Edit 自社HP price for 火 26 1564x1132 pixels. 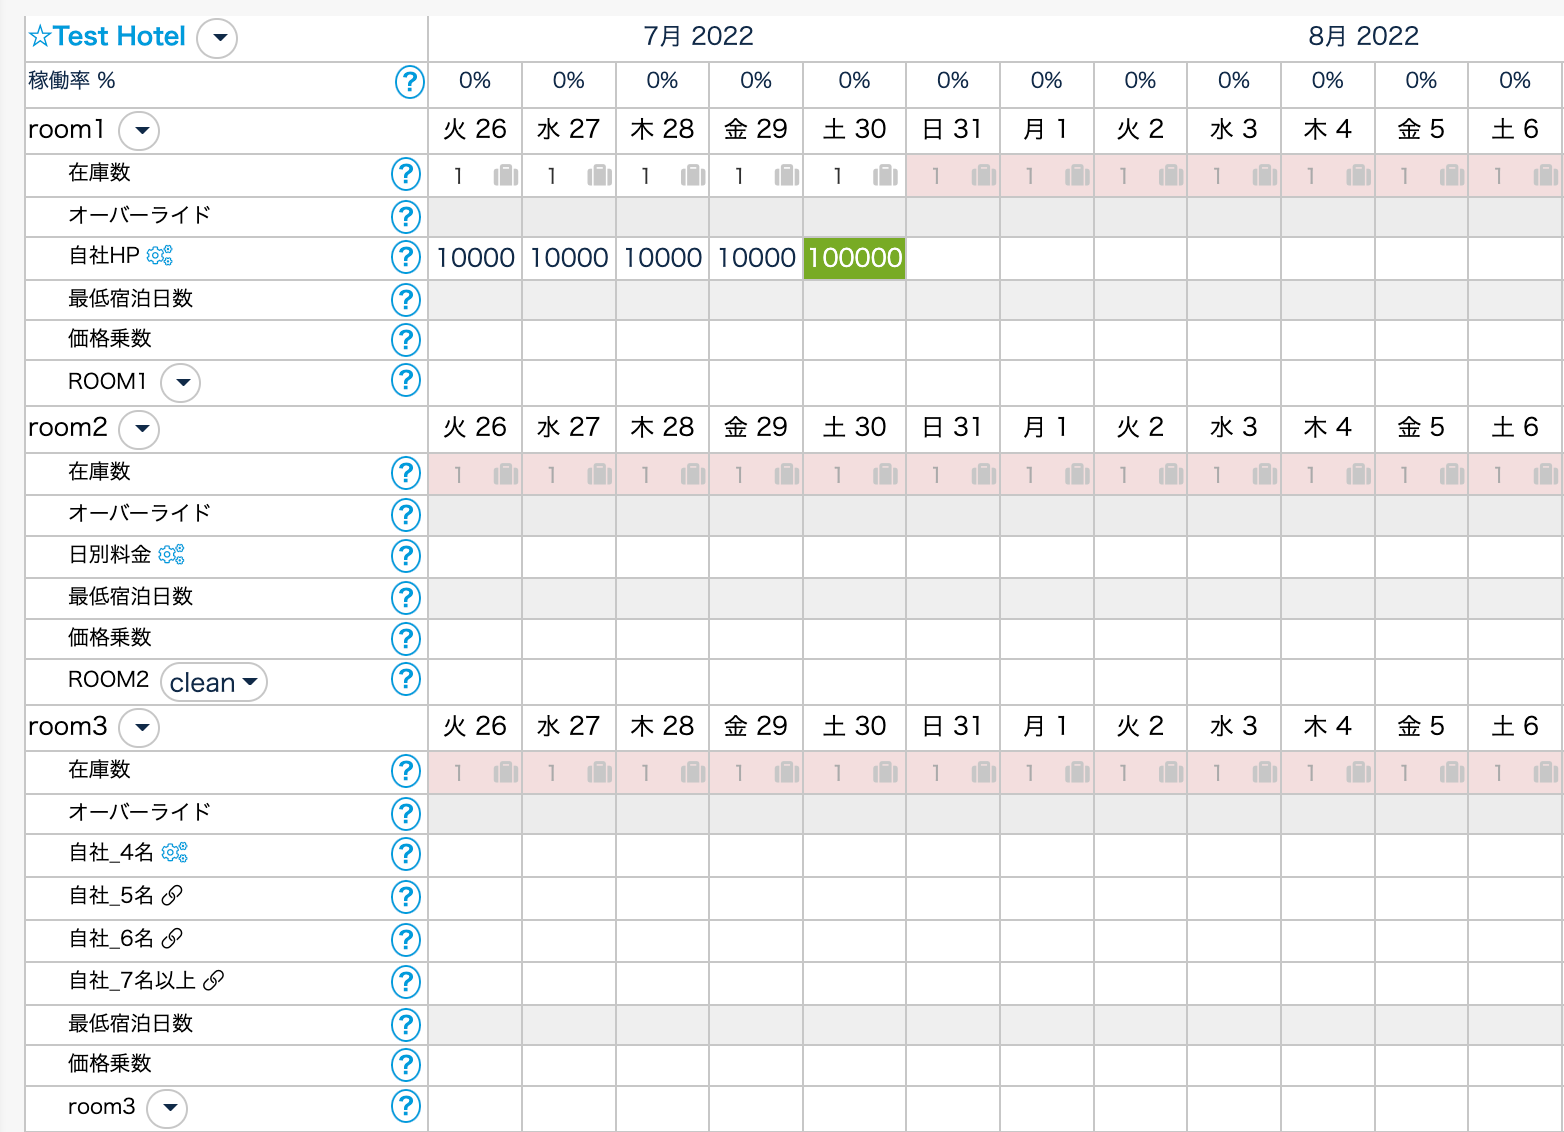[x=475, y=258]
